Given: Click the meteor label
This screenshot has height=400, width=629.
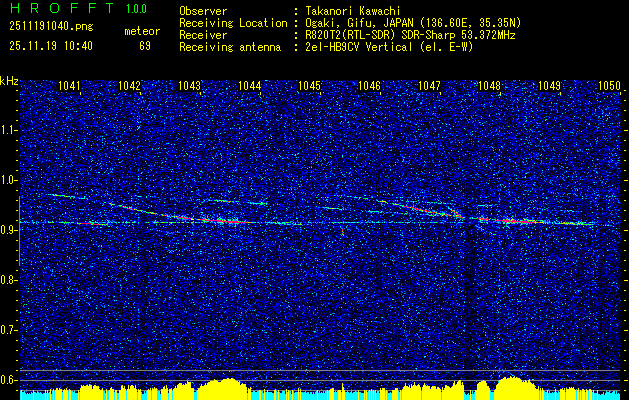Looking at the screenshot, I should tap(142, 31).
